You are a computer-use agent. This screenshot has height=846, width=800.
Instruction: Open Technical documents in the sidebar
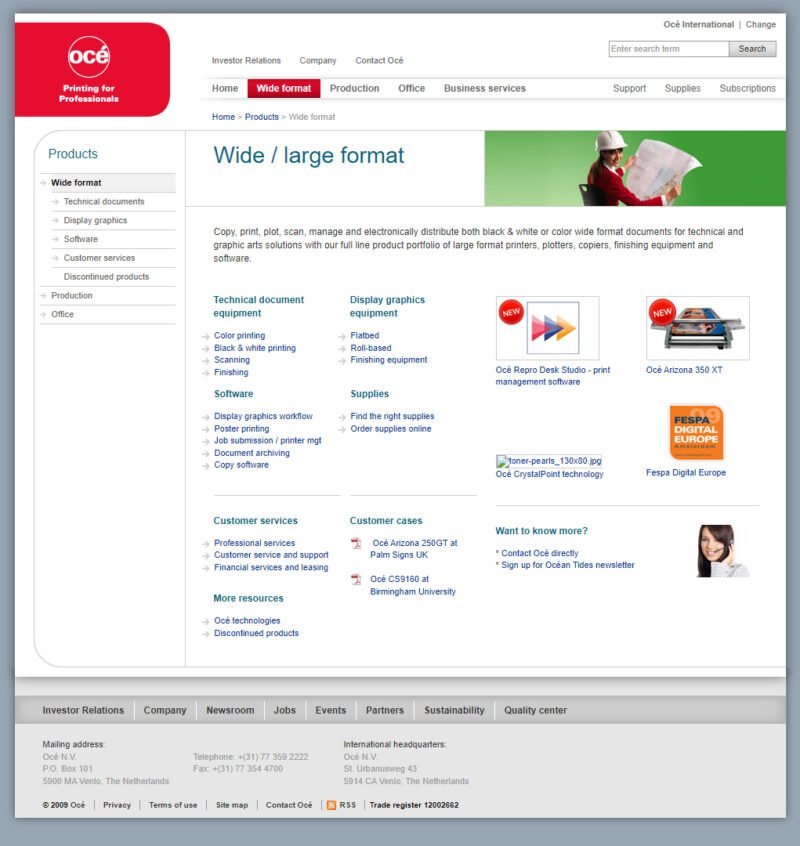(x=104, y=202)
